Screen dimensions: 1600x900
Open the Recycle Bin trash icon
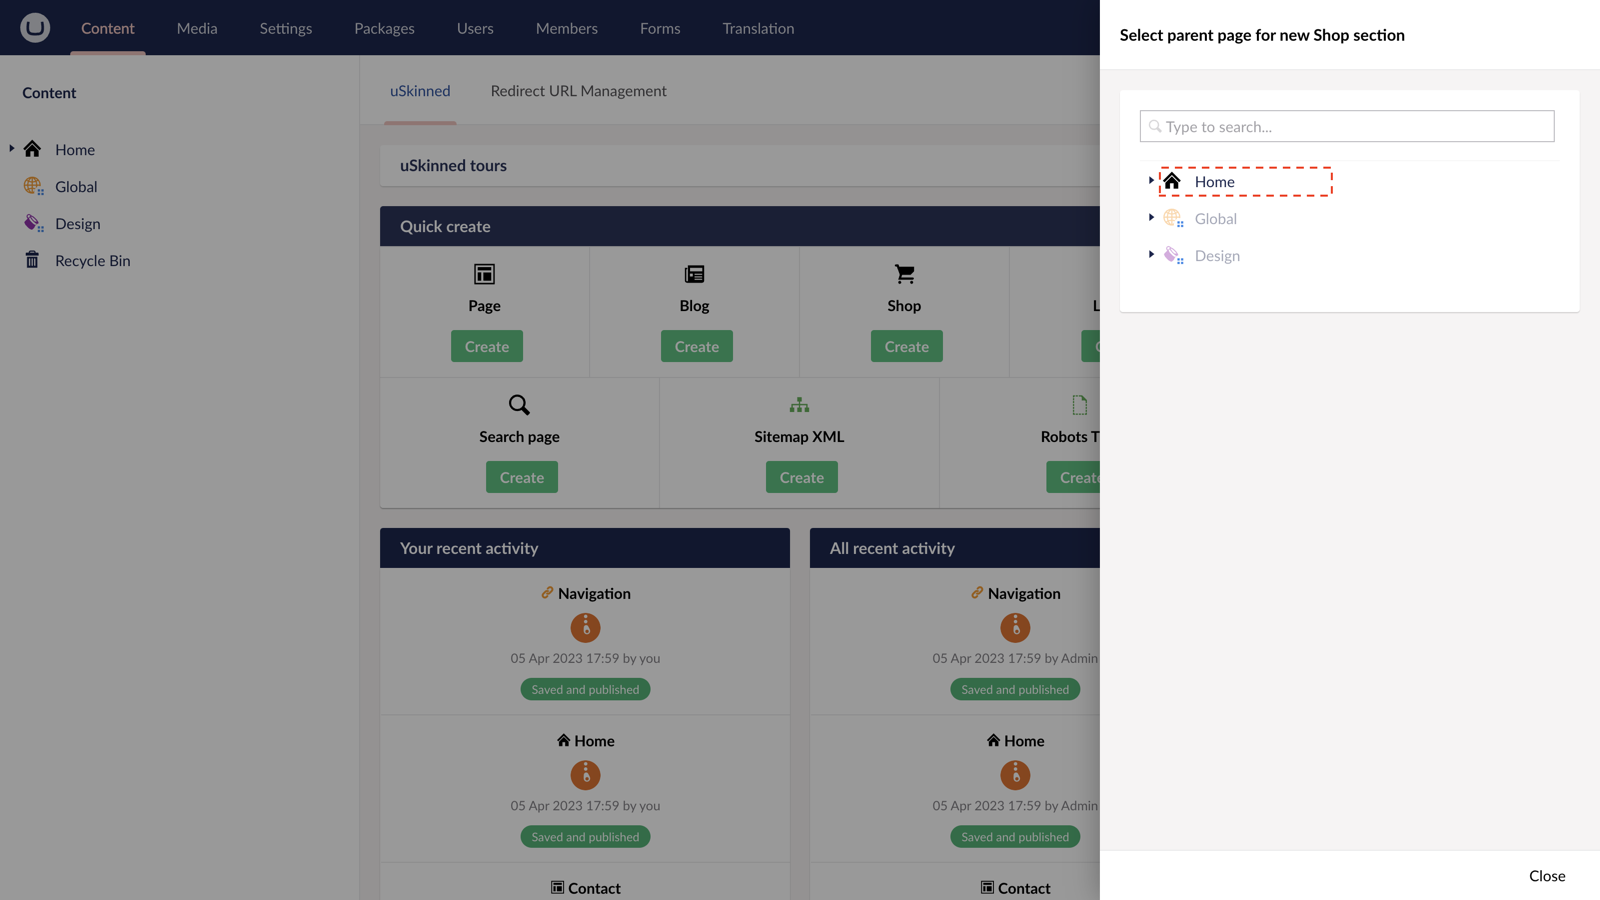[32, 260]
